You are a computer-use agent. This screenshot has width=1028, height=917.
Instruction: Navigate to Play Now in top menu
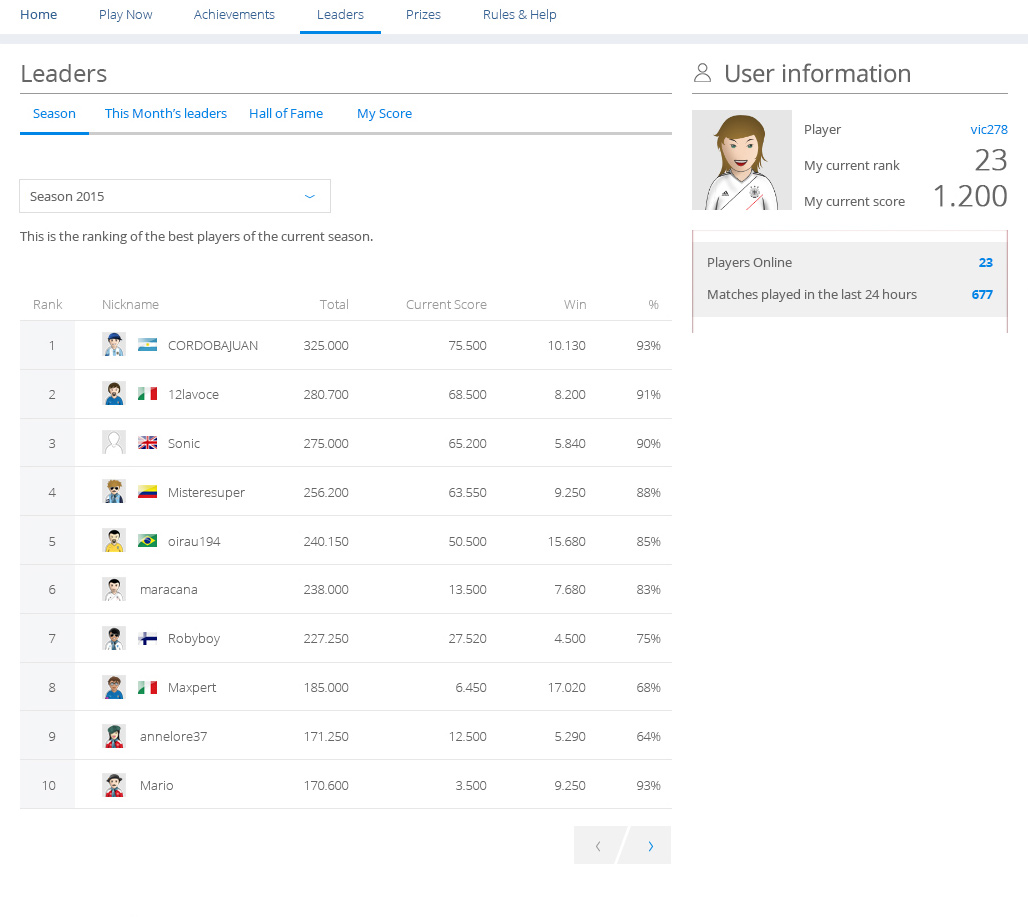coord(126,15)
